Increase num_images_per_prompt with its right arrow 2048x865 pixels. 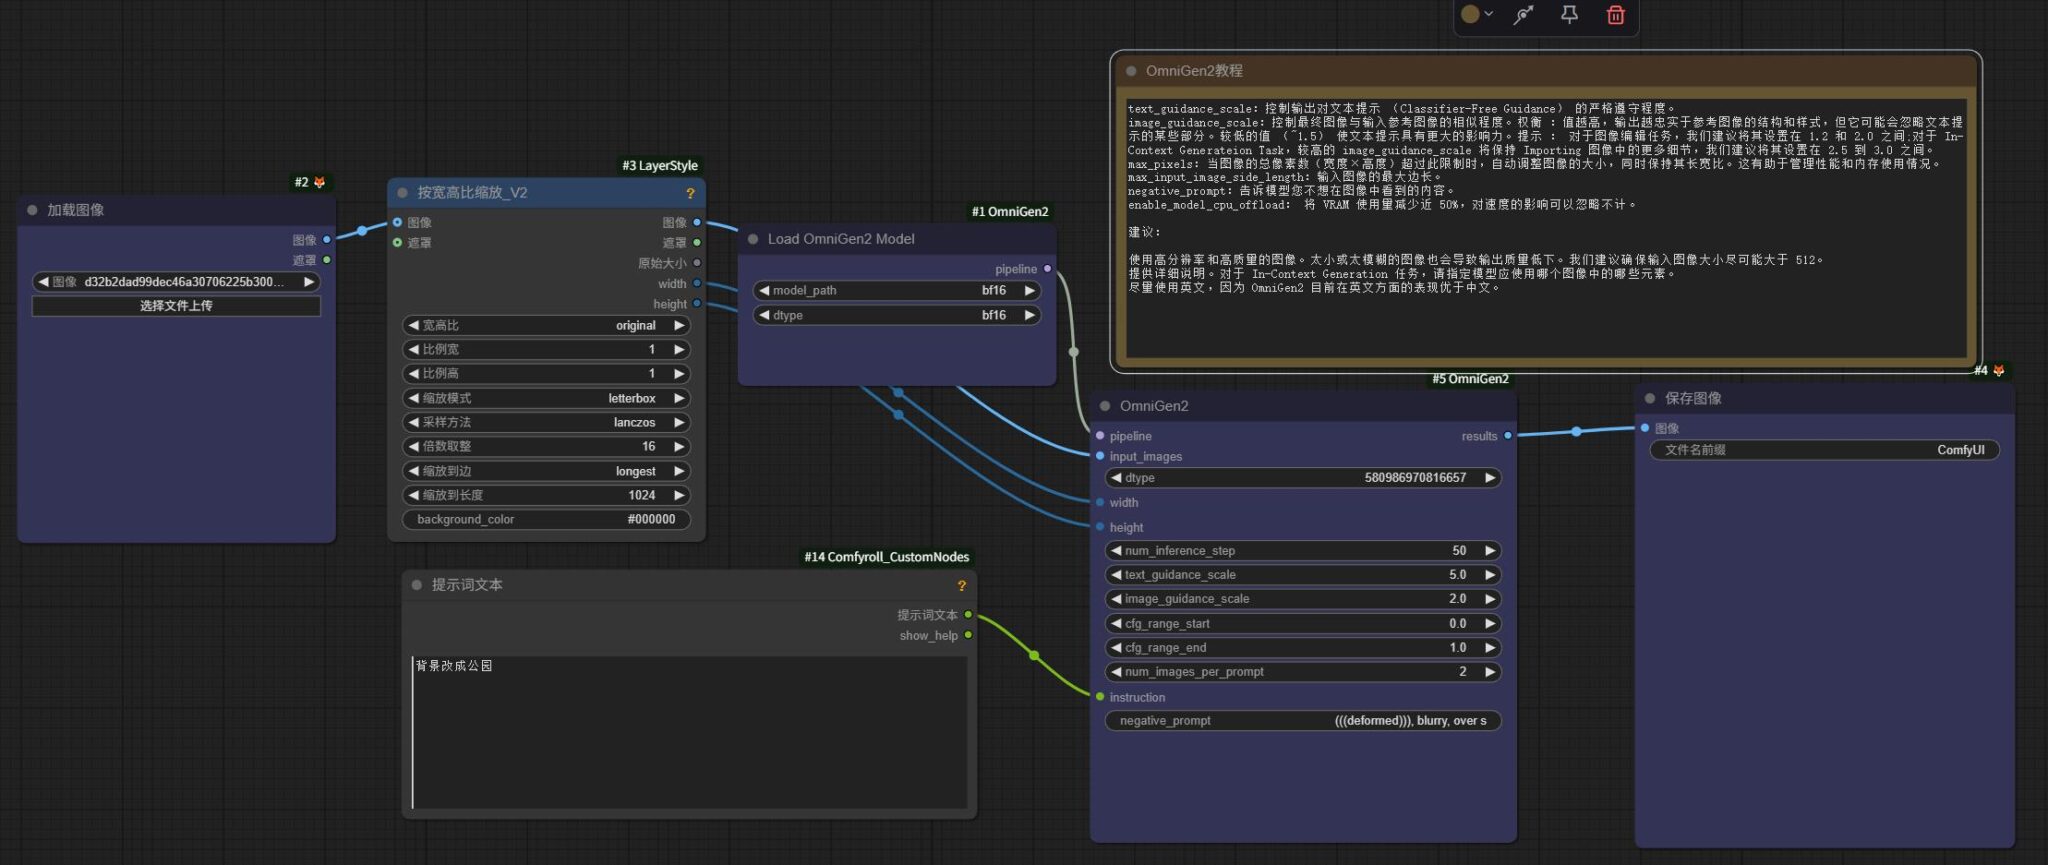[1490, 672]
